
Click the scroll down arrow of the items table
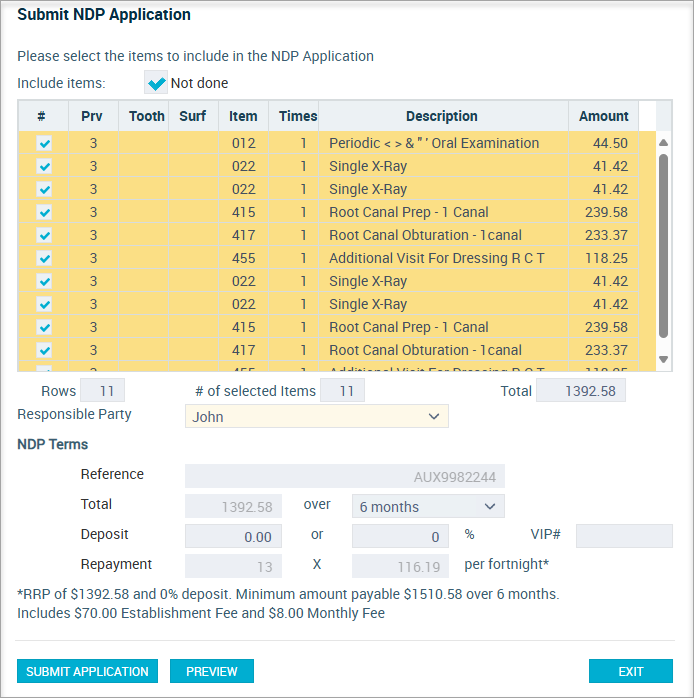(663, 359)
